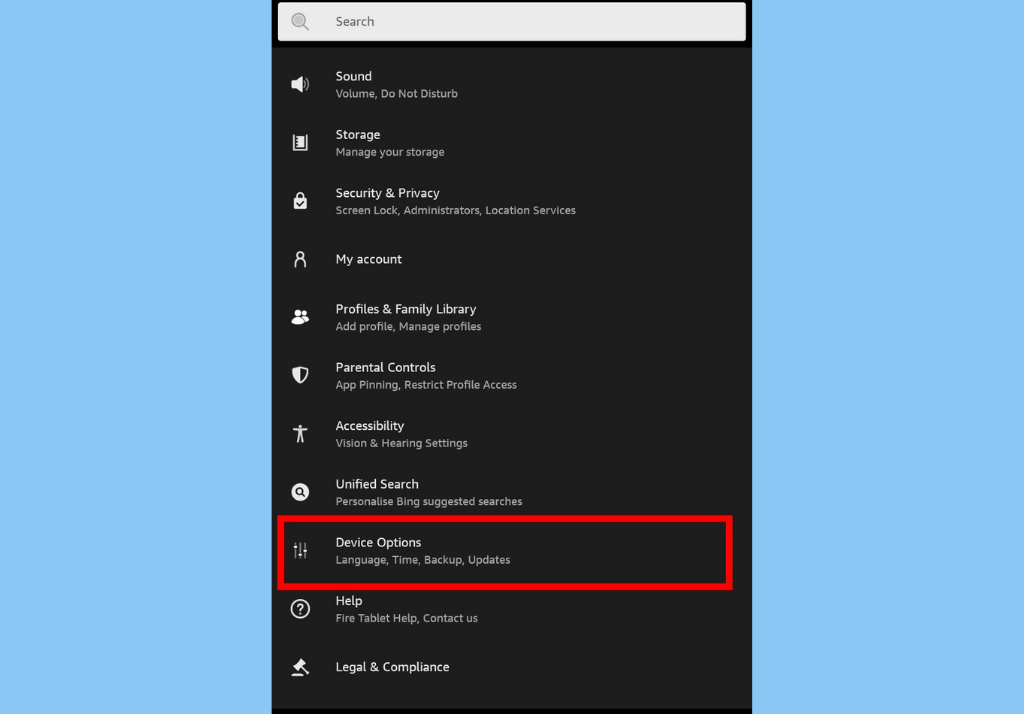The width and height of the screenshot is (1024, 714).
Task: Open Storage settings
Action: click(511, 142)
